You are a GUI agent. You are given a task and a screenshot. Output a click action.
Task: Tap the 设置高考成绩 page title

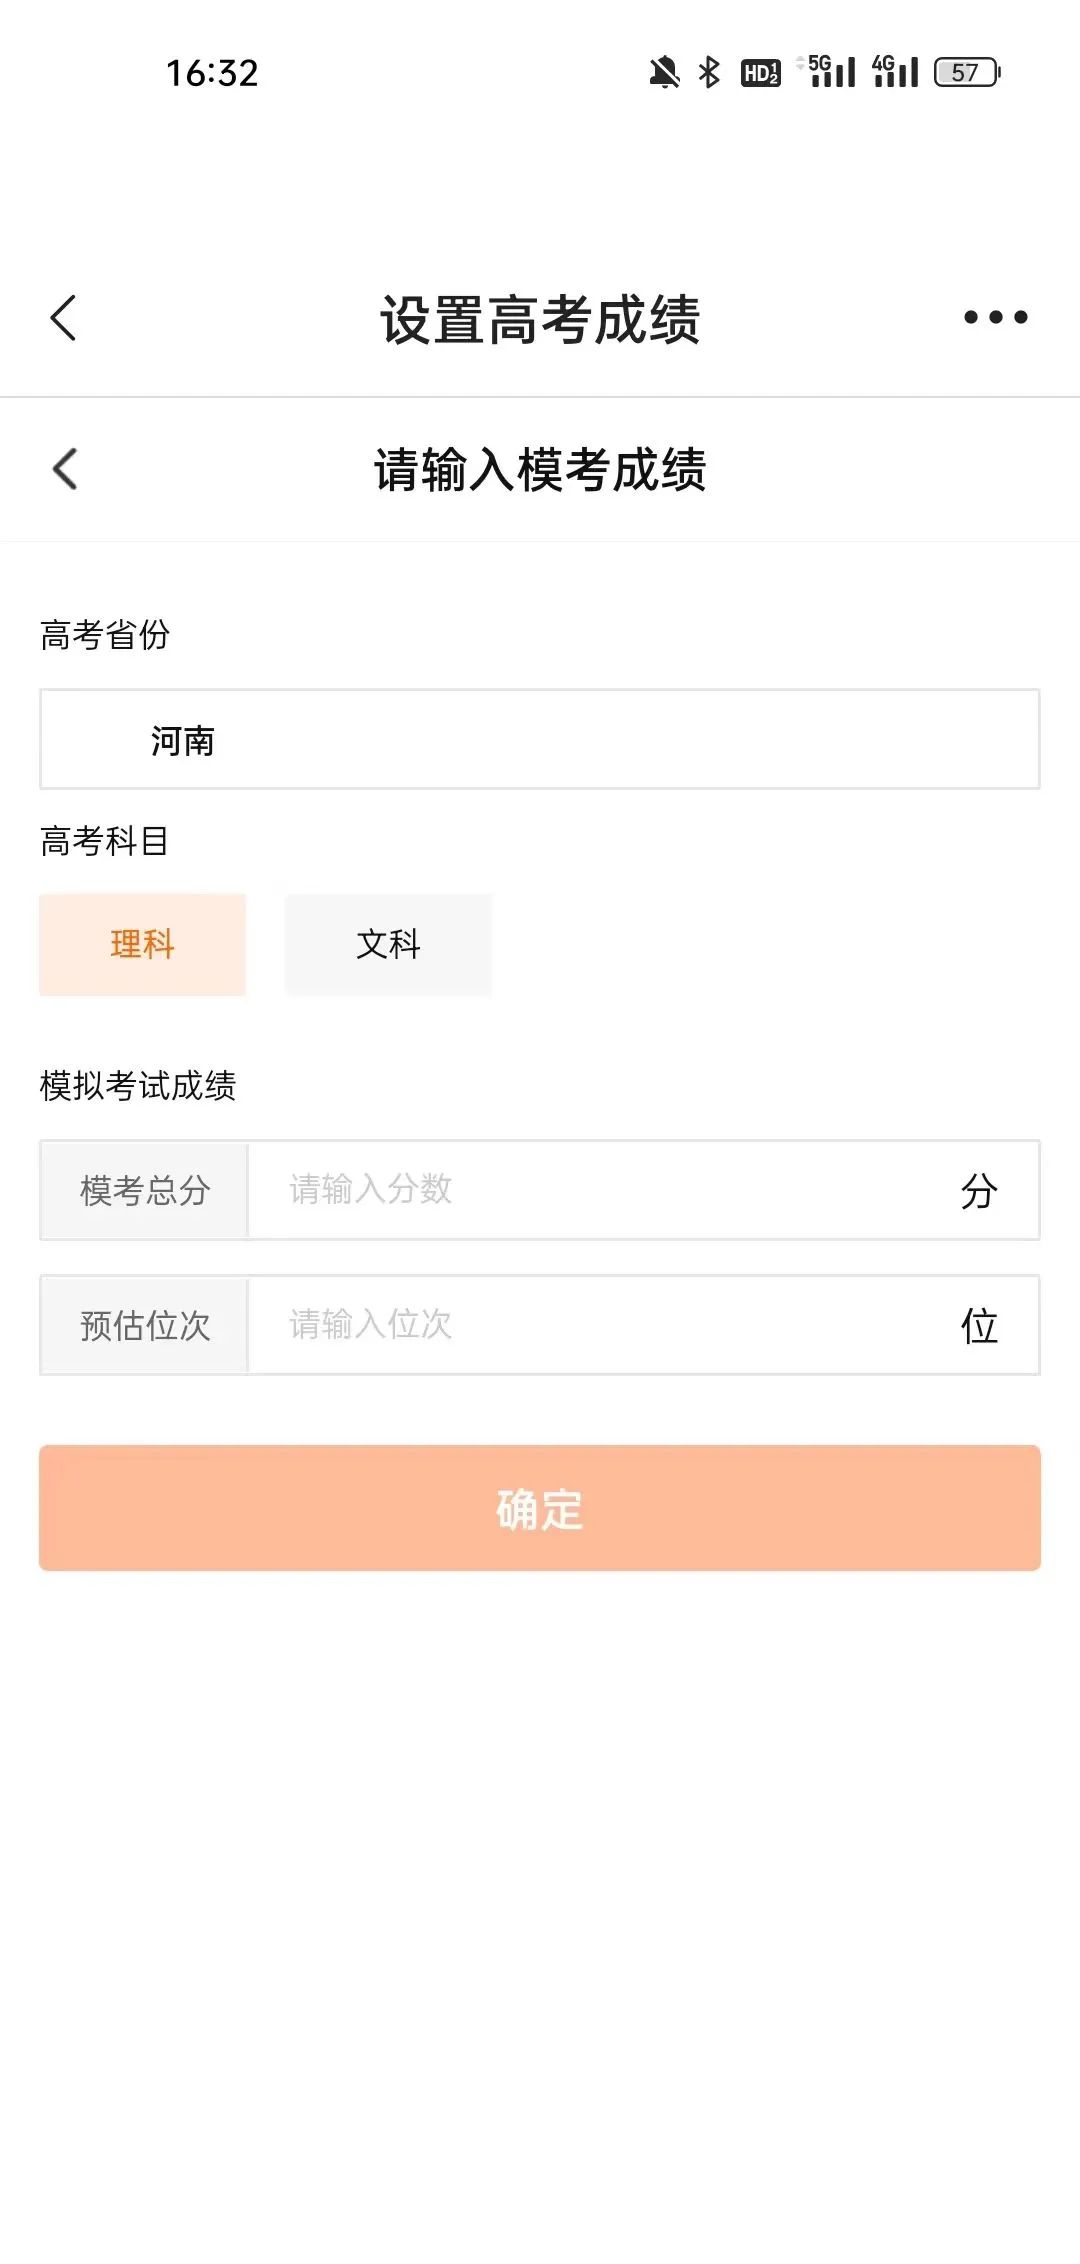(540, 320)
